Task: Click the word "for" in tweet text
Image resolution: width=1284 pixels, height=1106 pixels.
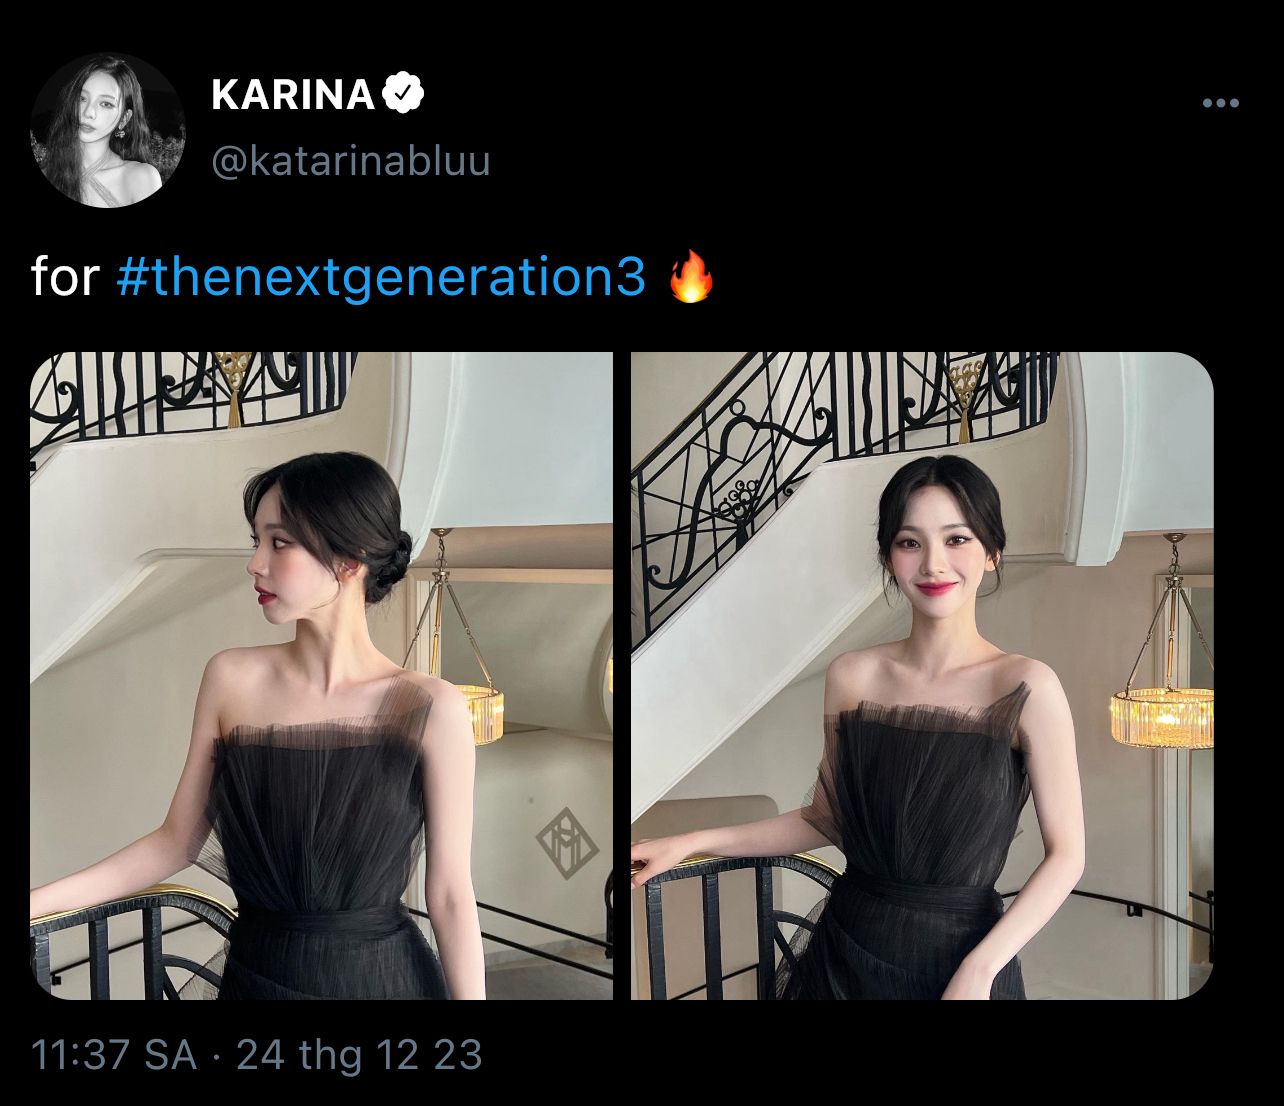Action: point(65,277)
